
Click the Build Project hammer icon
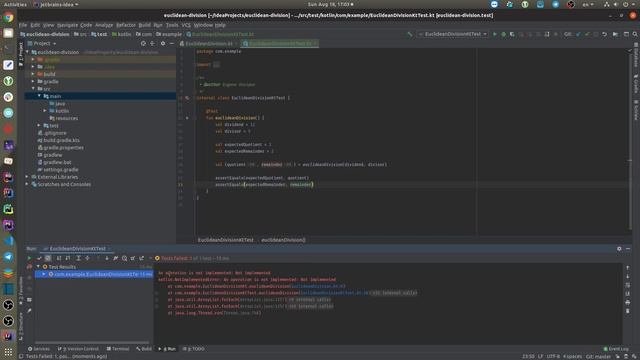pos(410,34)
